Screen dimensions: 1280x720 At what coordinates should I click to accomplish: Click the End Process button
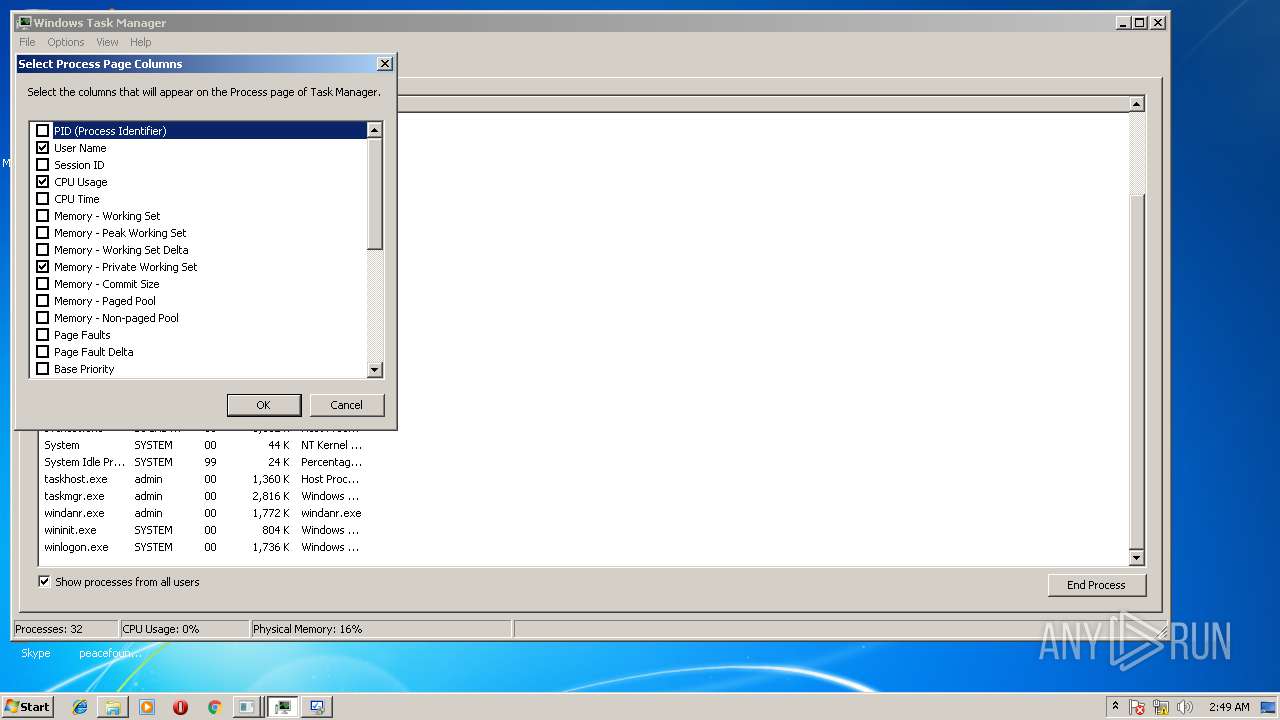[1096, 585]
